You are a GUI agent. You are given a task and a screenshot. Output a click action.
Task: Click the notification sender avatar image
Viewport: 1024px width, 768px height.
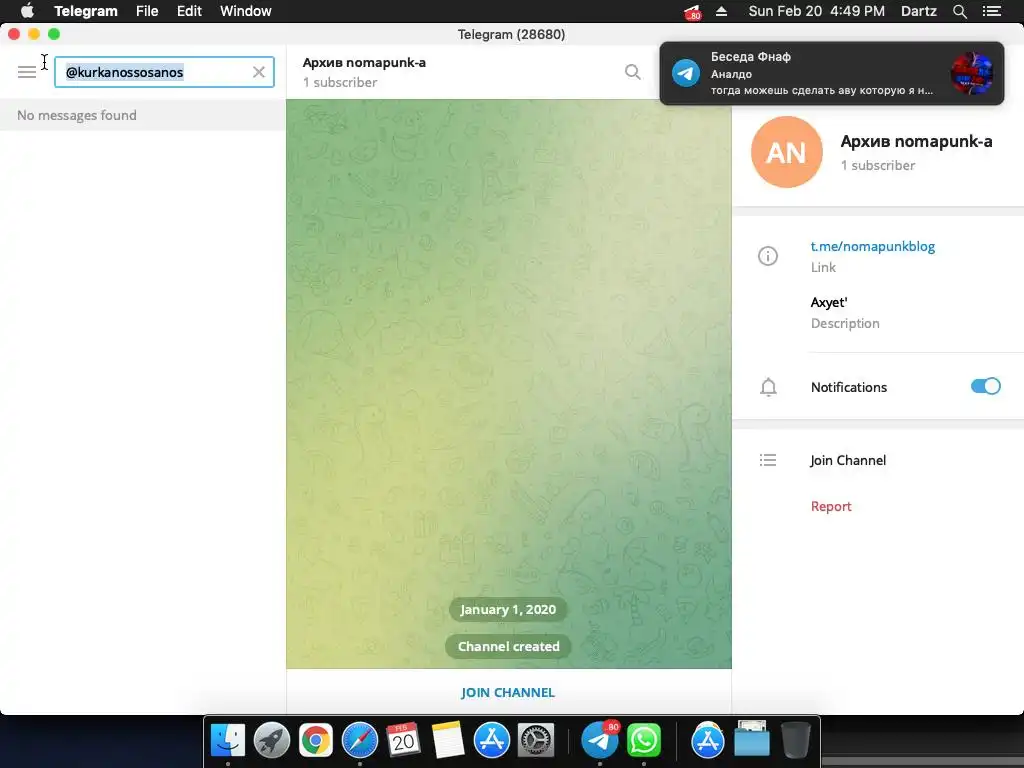pyautogui.click(x=972, y=73)
